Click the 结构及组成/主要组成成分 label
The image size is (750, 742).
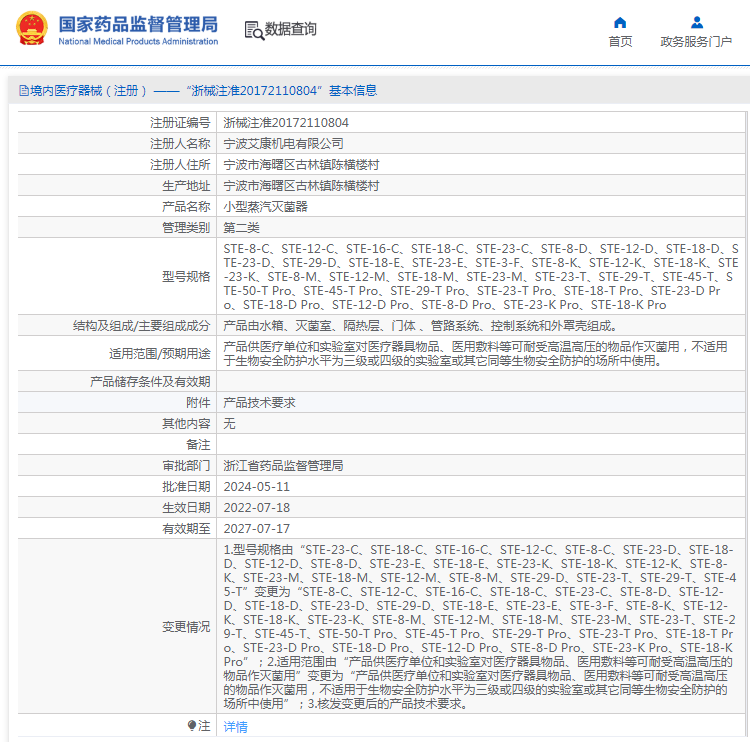coord(142,326)
